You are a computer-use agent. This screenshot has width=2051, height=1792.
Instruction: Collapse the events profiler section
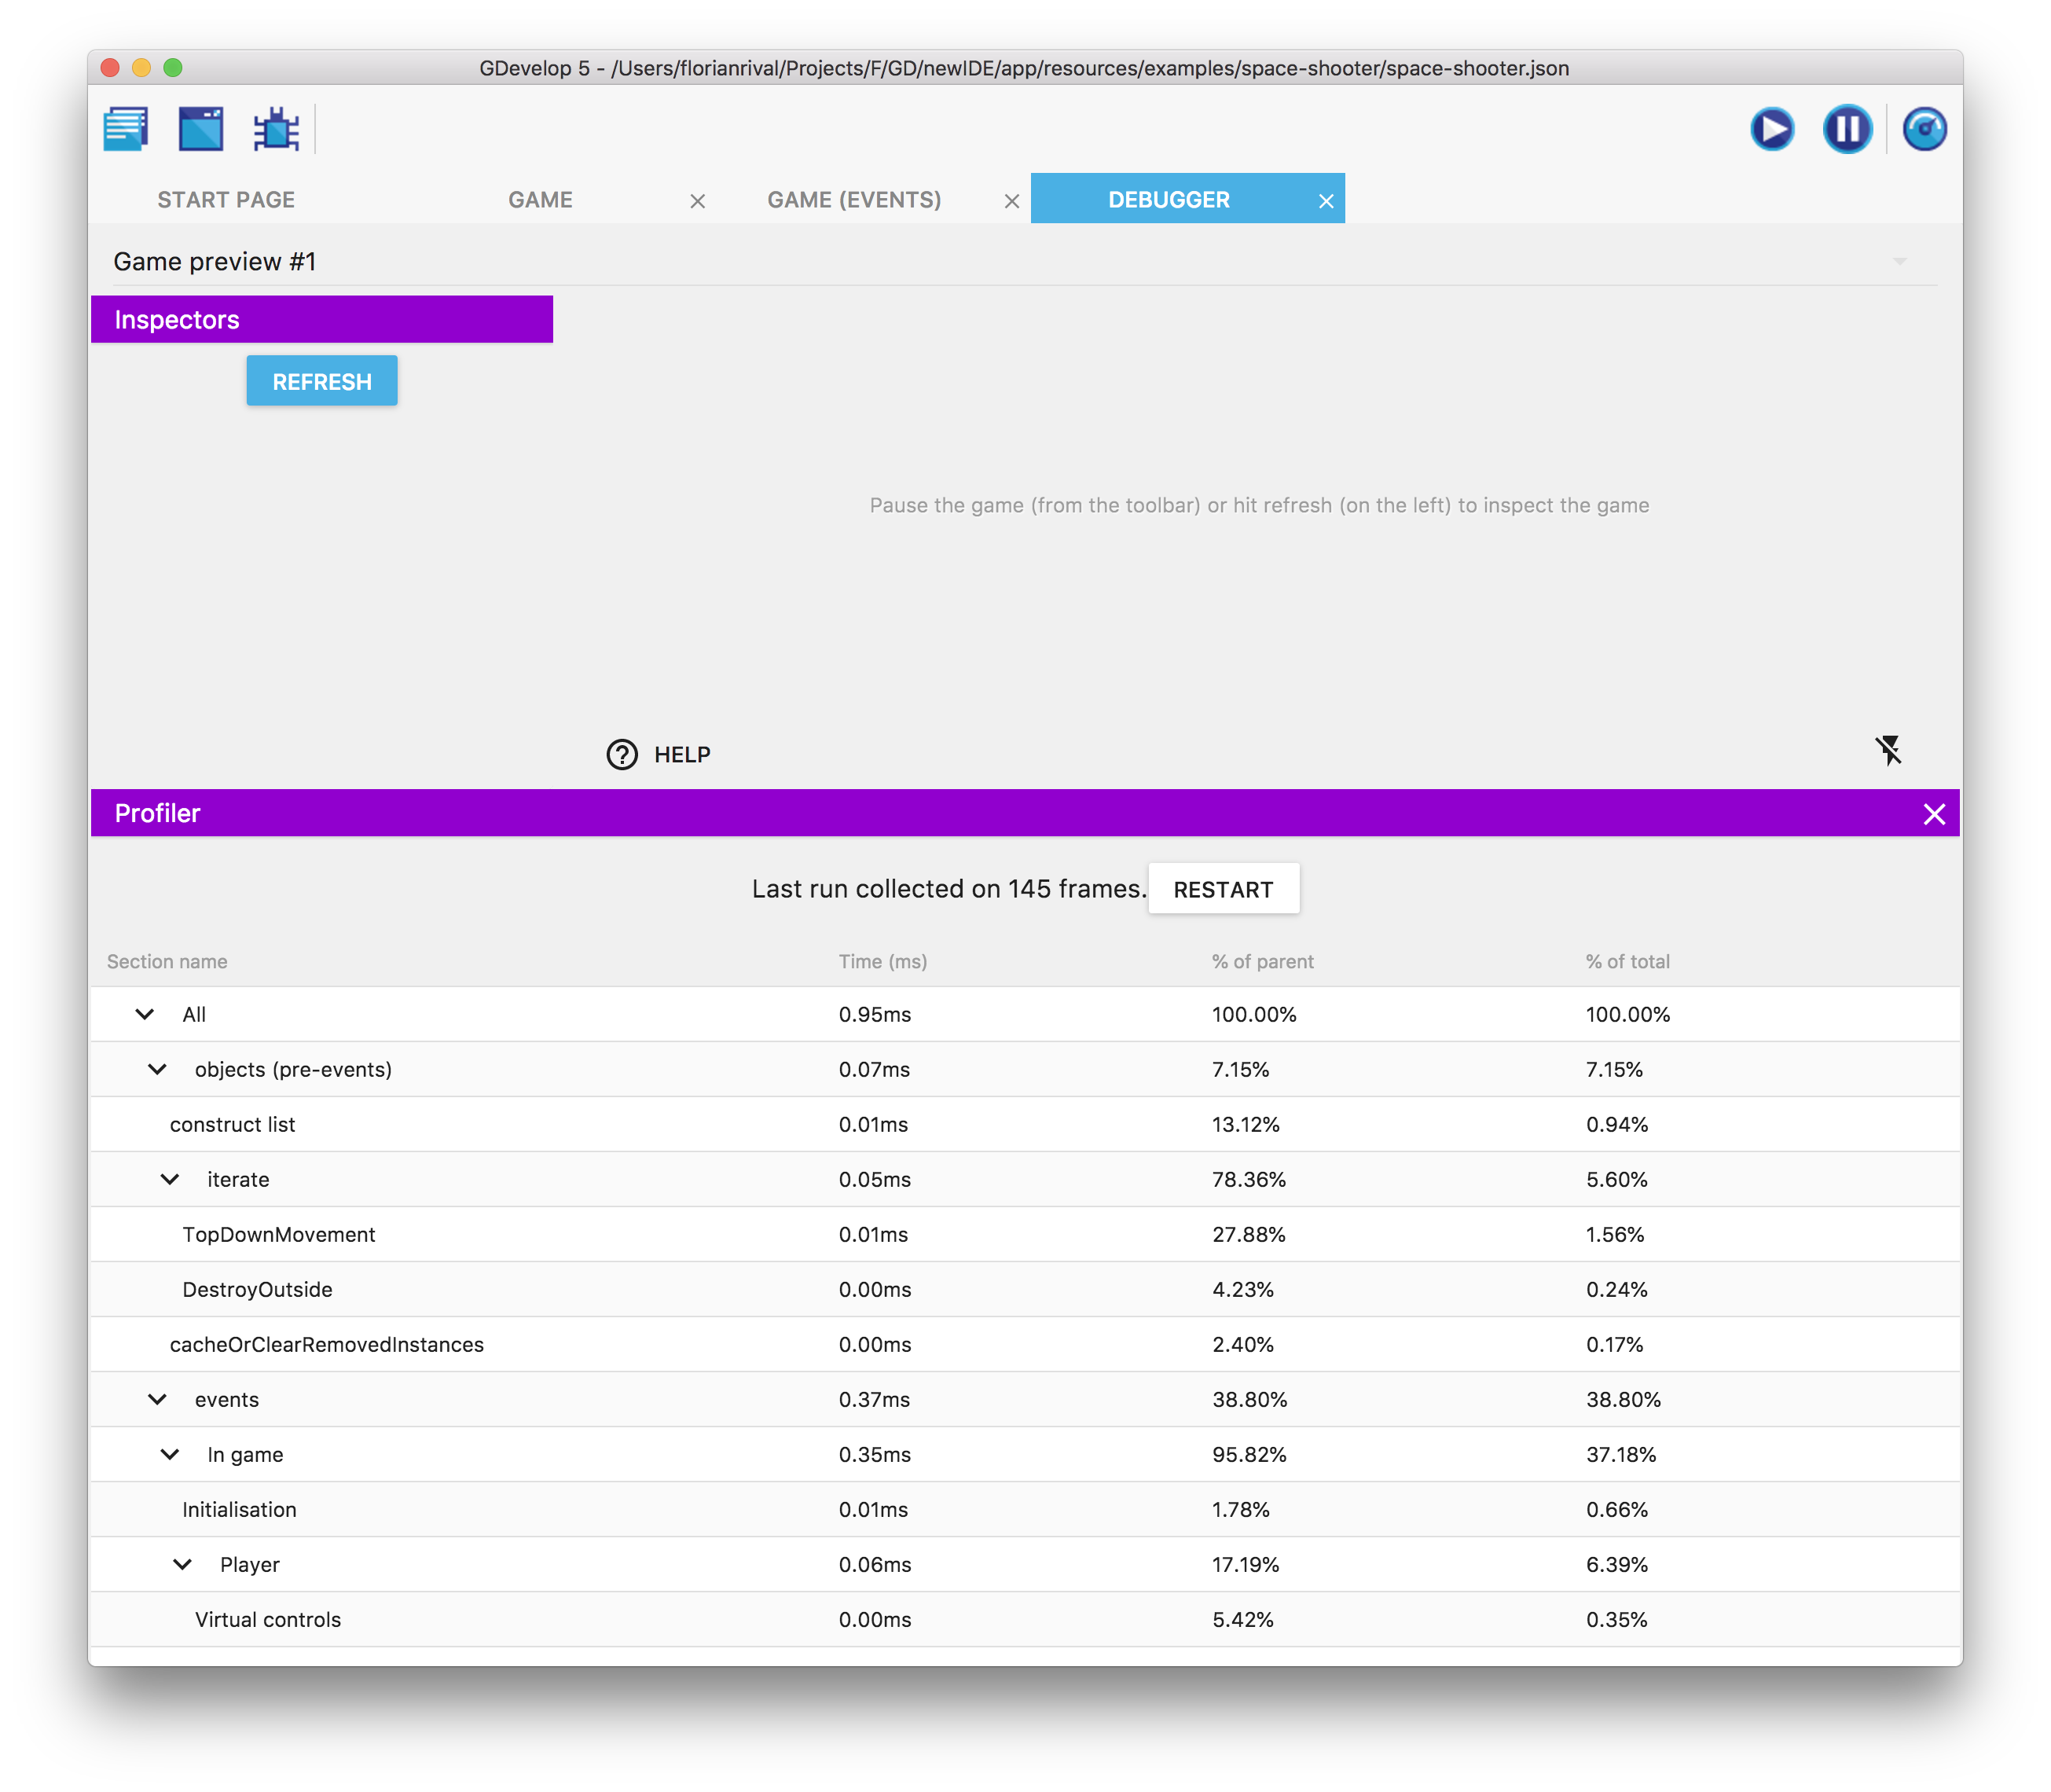coord(157,1399)
